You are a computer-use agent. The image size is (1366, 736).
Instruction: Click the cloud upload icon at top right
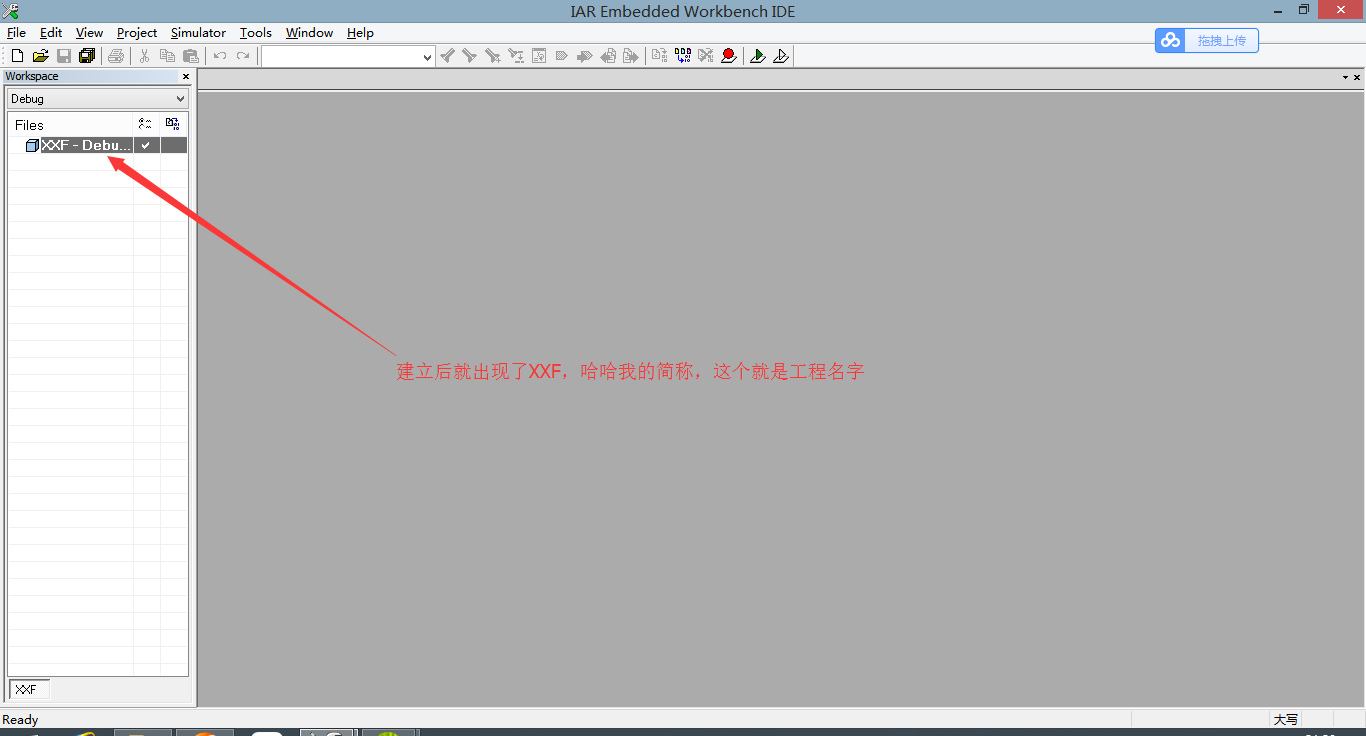click(1171, 40)
